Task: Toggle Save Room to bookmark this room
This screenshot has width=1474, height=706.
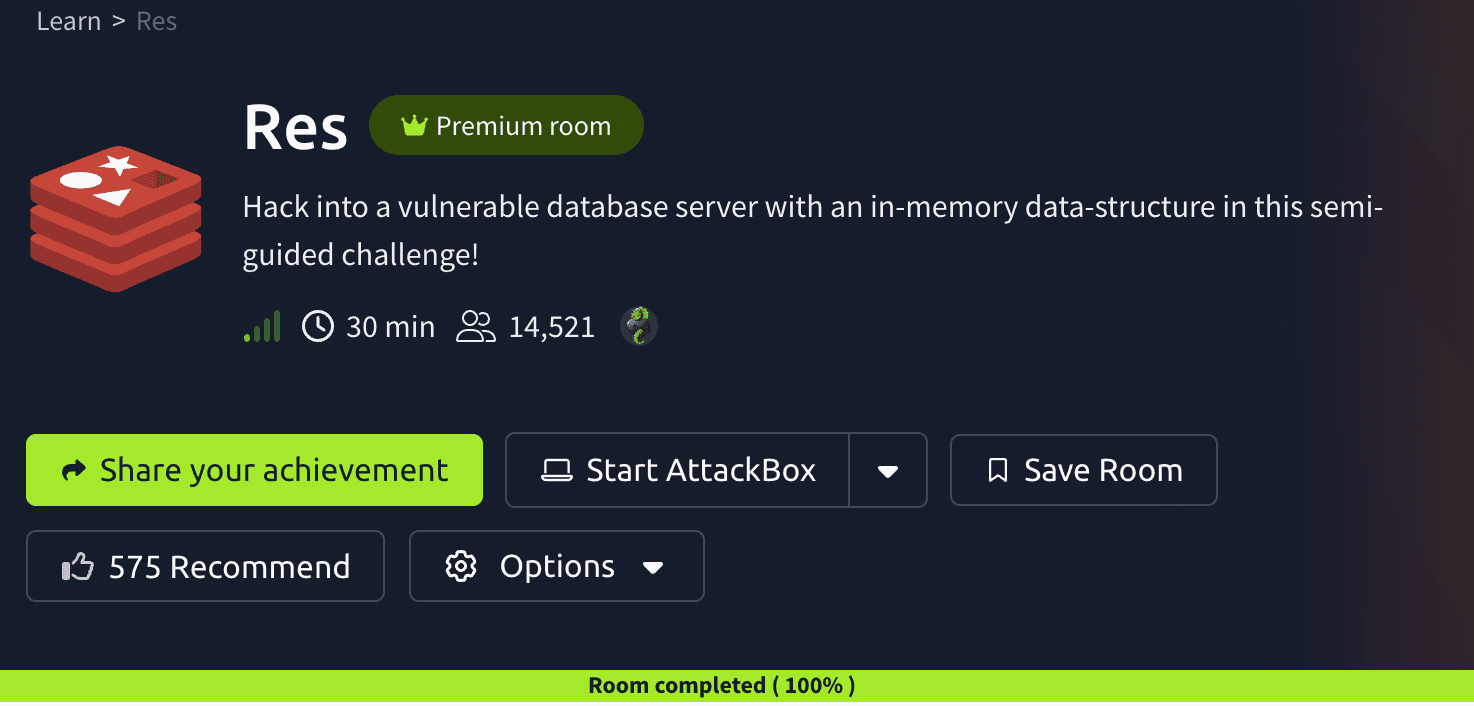Action: pyautogui.click(x=1083, y=469)
